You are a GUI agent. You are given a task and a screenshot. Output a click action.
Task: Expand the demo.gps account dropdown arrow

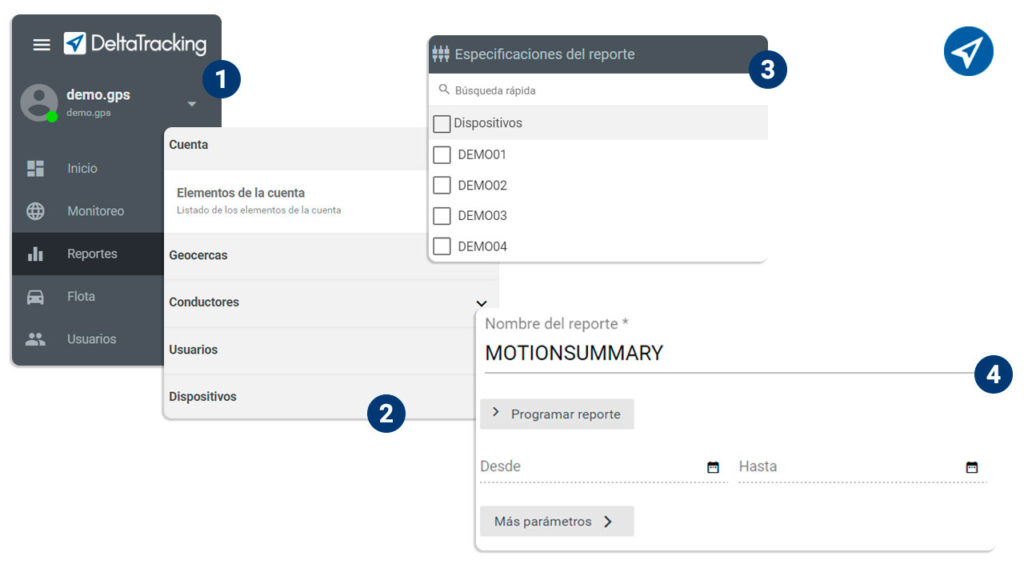[x=191, y=104]
